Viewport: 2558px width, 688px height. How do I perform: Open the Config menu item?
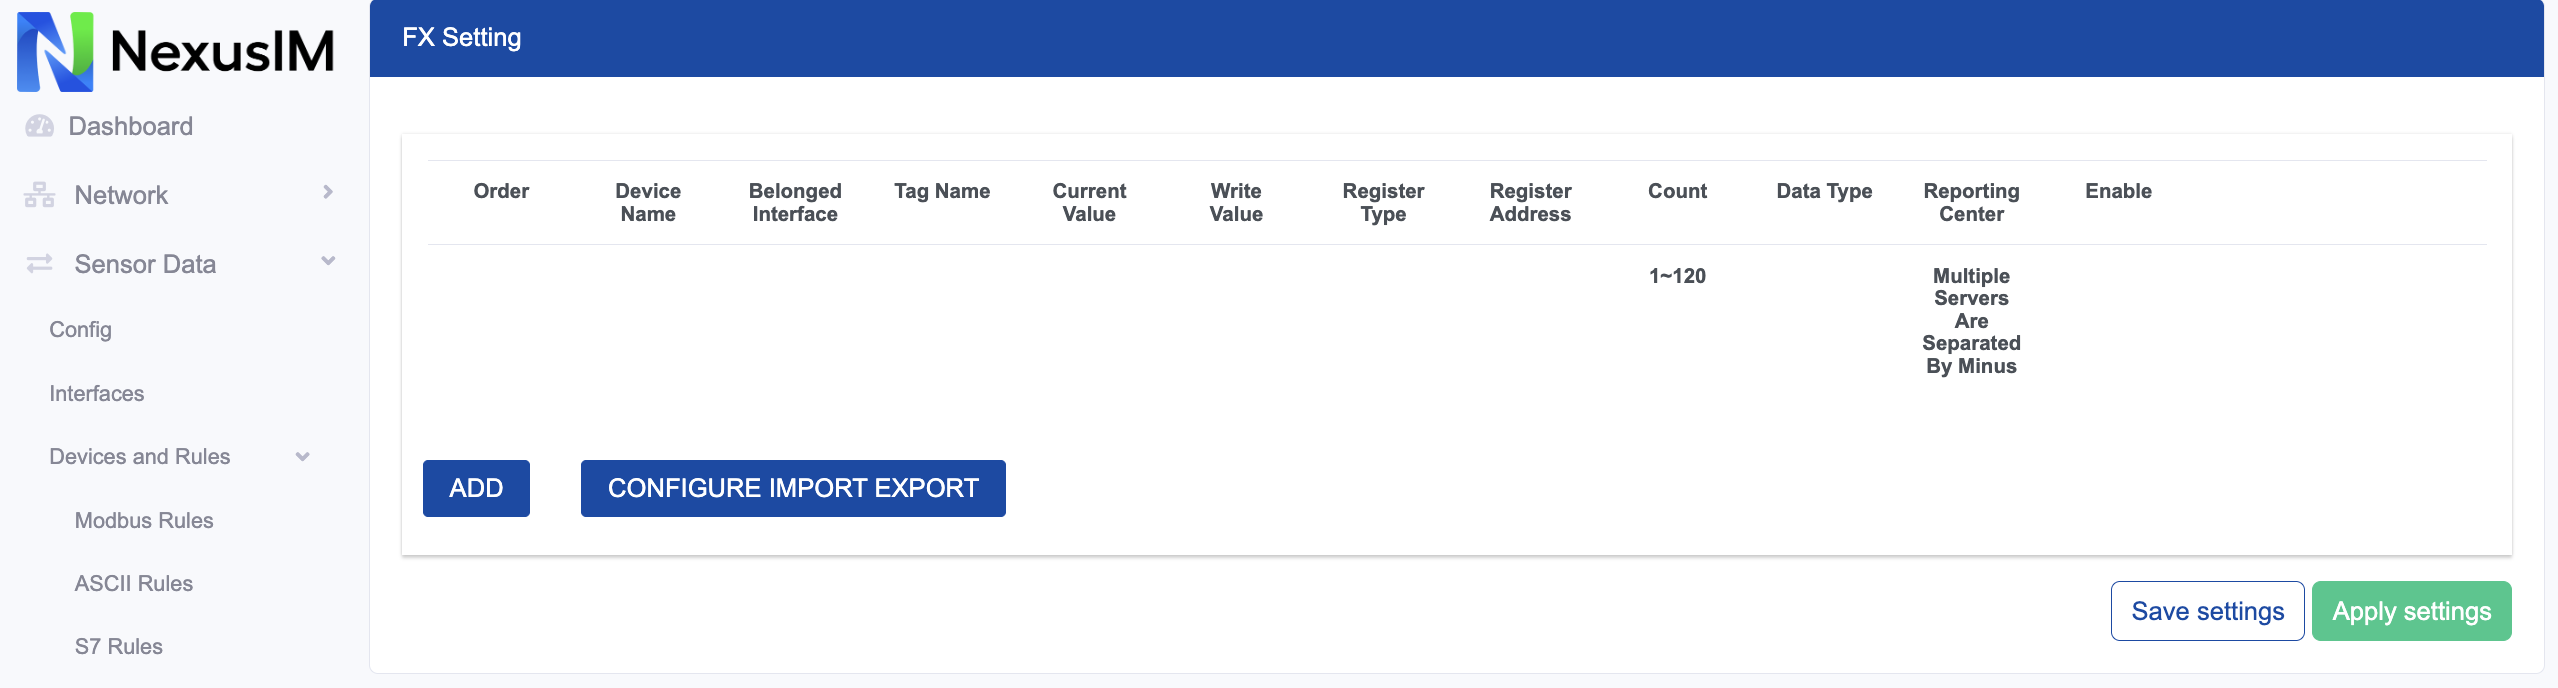click(x=80, y=329)
